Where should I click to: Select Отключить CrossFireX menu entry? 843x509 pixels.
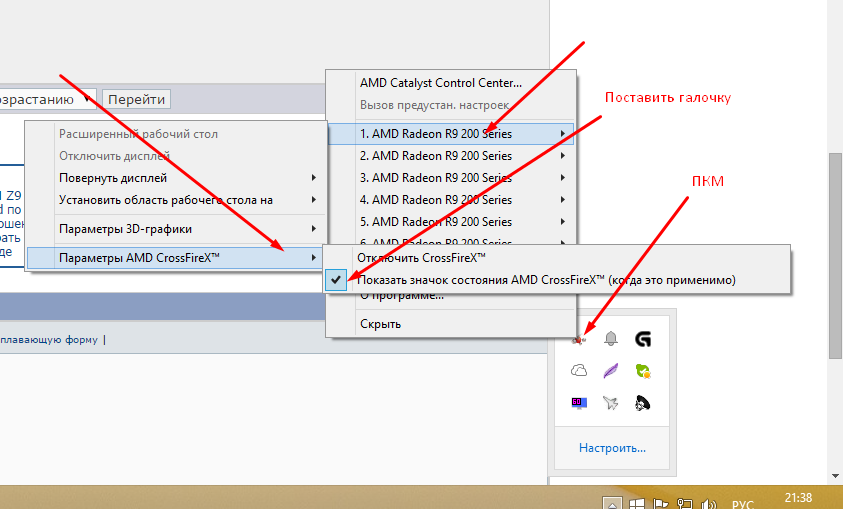coord(557,258)
